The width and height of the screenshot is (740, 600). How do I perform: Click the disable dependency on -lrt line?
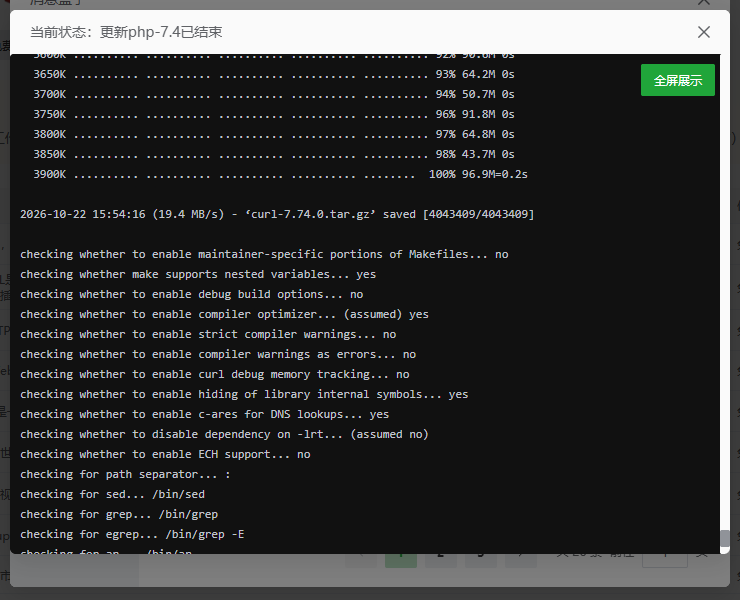pos(224,434)
